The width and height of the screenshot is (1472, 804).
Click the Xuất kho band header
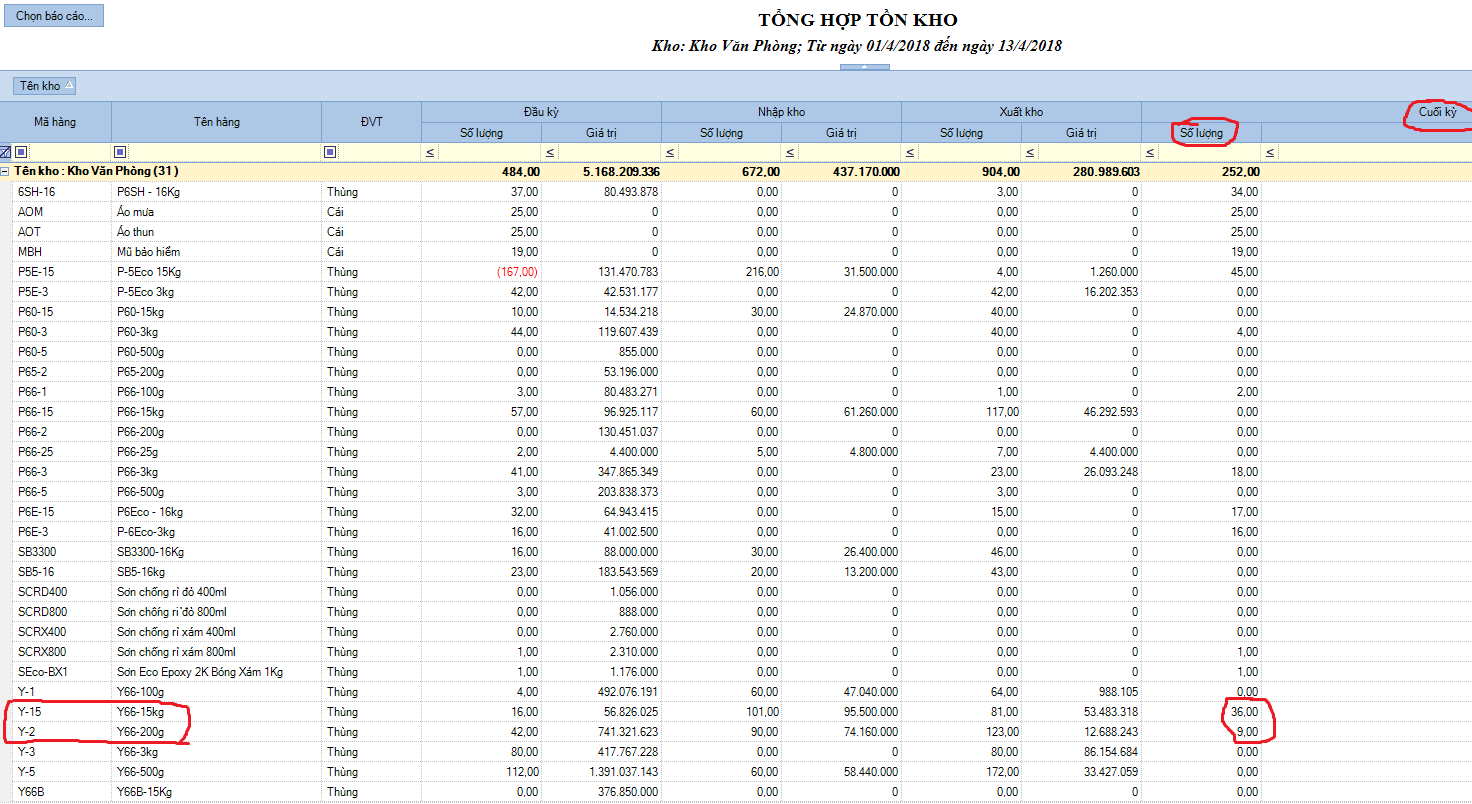[1022, 112]
